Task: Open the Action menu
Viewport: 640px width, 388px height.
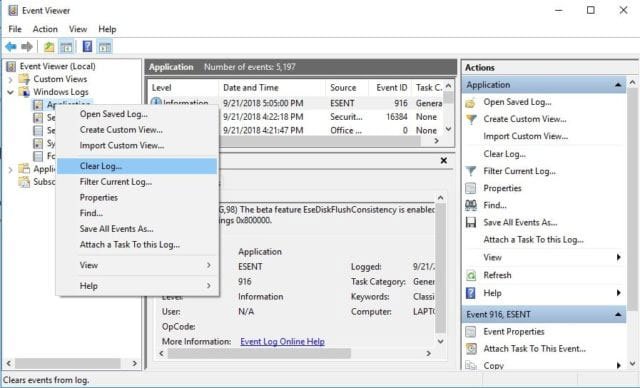Action: pos(45,29)
